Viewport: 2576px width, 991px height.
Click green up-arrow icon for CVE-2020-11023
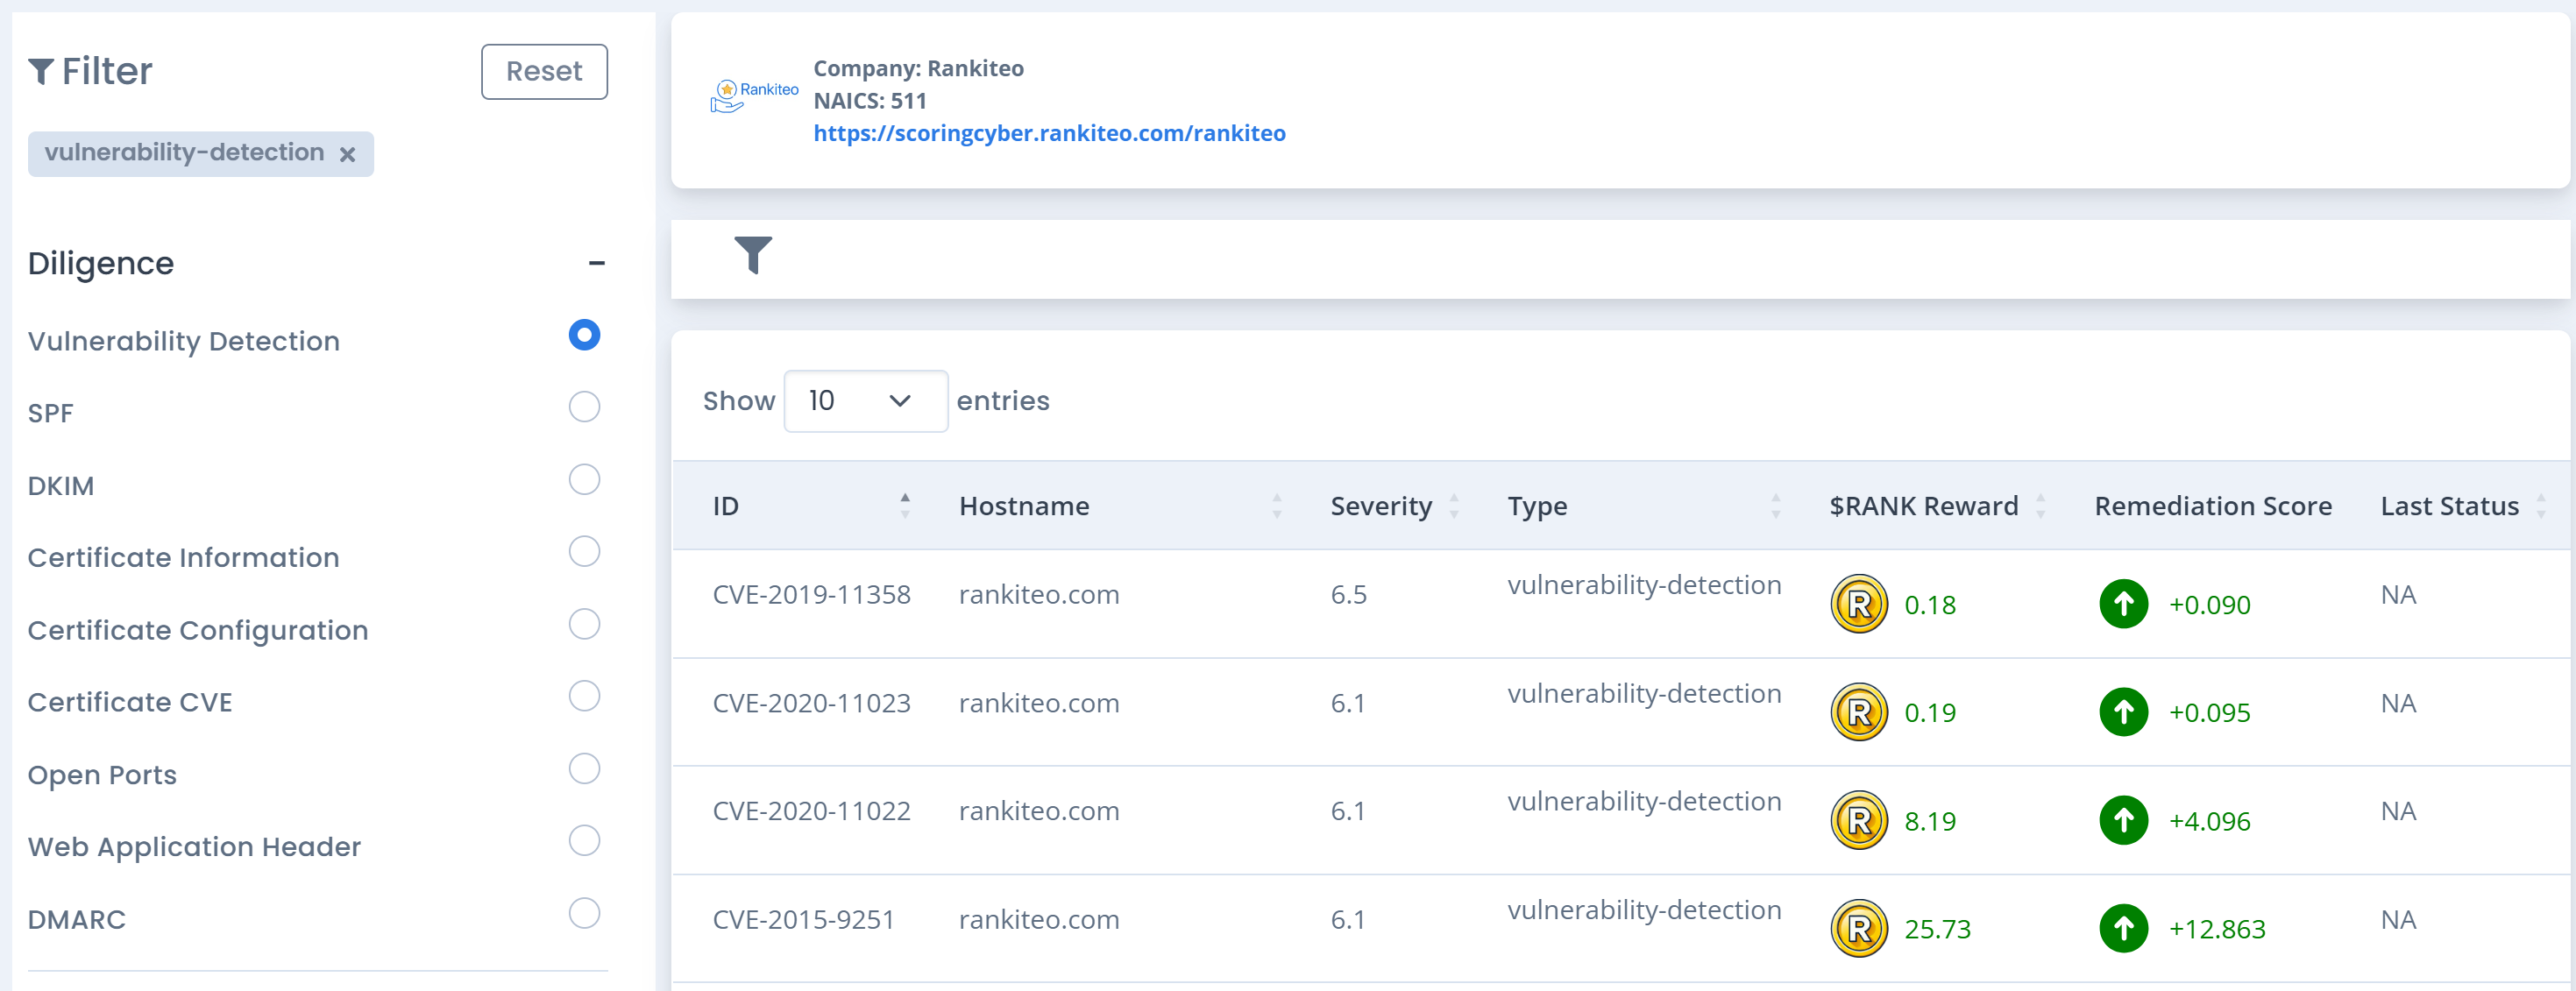click(x=2123, y=712)
